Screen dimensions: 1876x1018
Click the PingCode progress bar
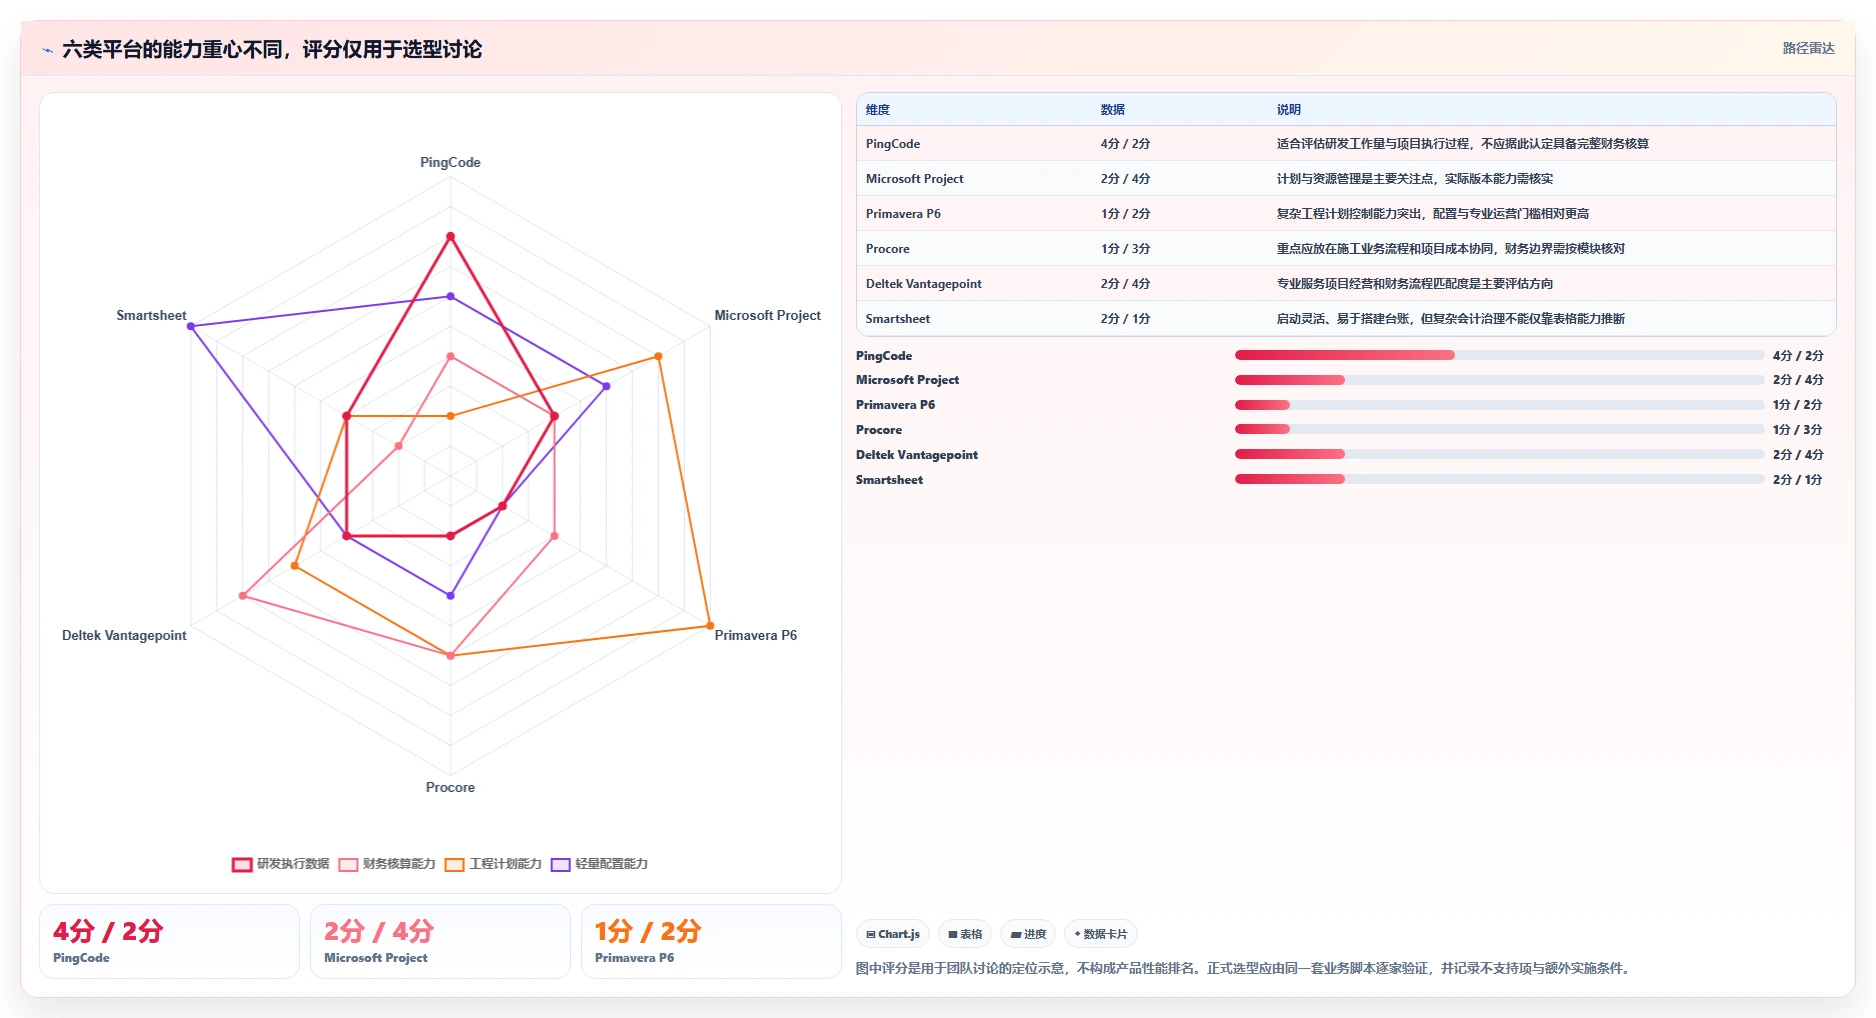coord(1499,355)
